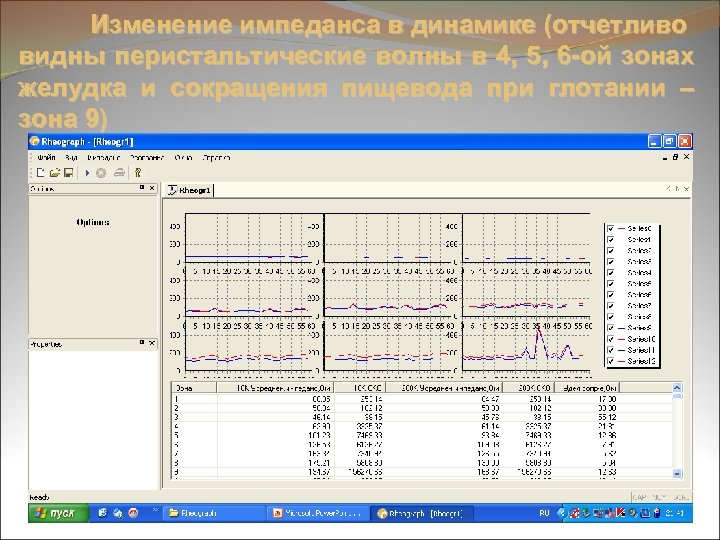Toggle the Series5 checkbox in legend
Image resolution: width=720 pixels, height=540 pixels.
[611, 283]
